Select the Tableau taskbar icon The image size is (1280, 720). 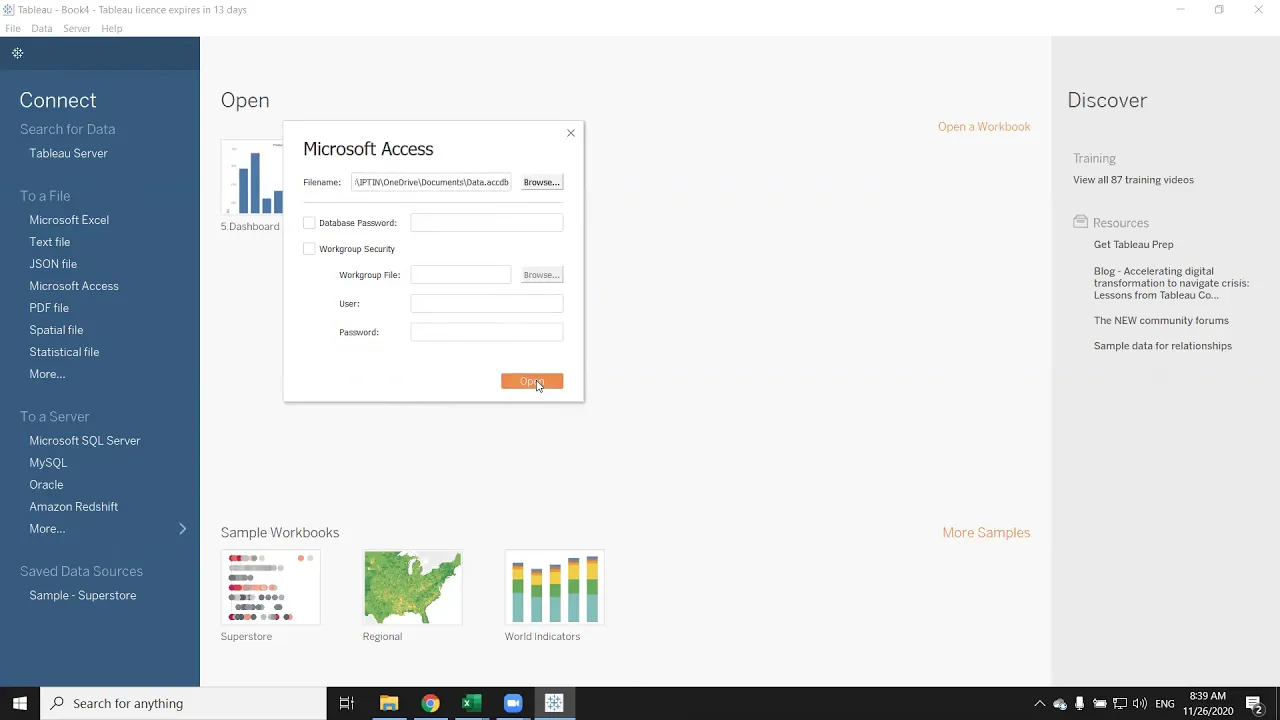[x=554, y=703]
